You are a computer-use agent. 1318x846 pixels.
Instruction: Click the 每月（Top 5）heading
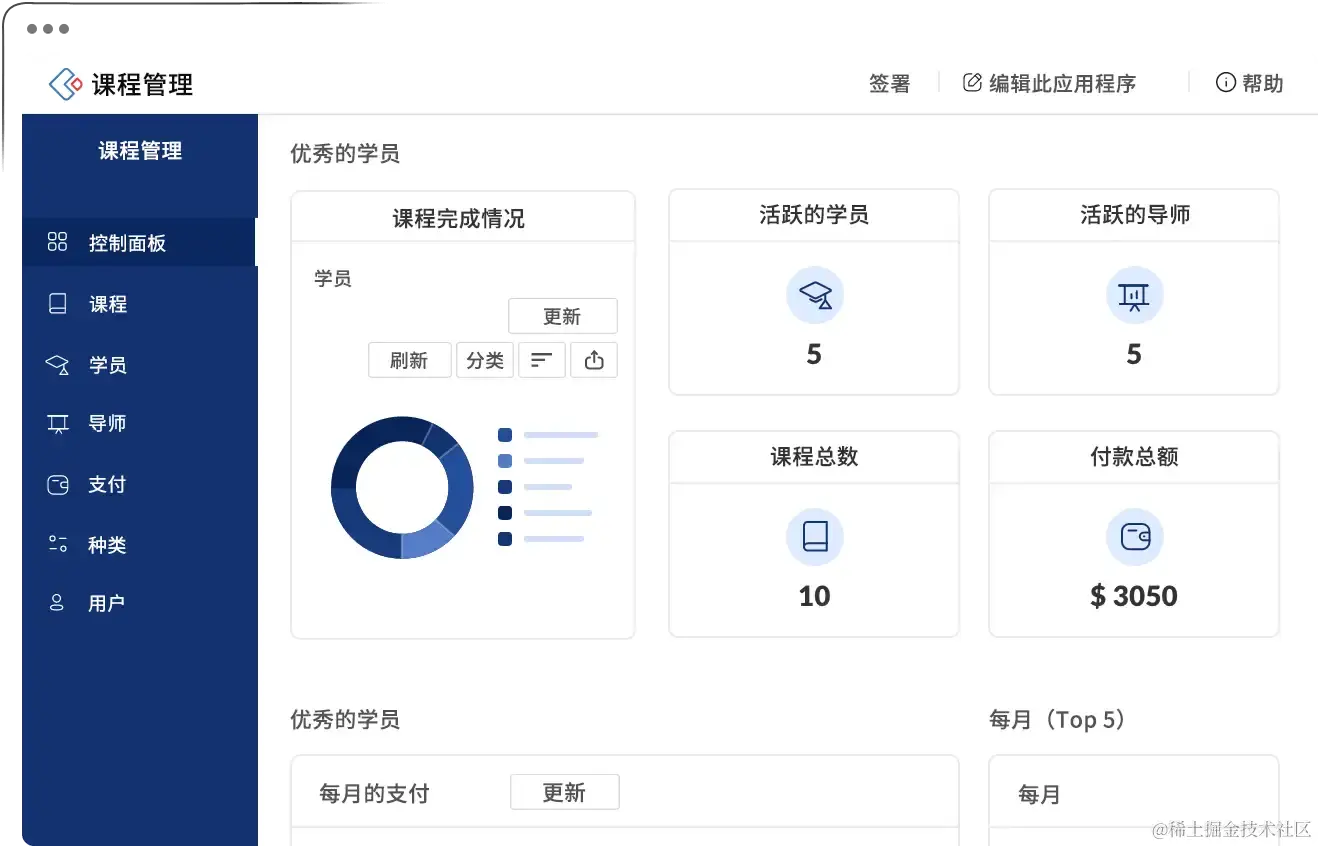[x=1058, y=719]
